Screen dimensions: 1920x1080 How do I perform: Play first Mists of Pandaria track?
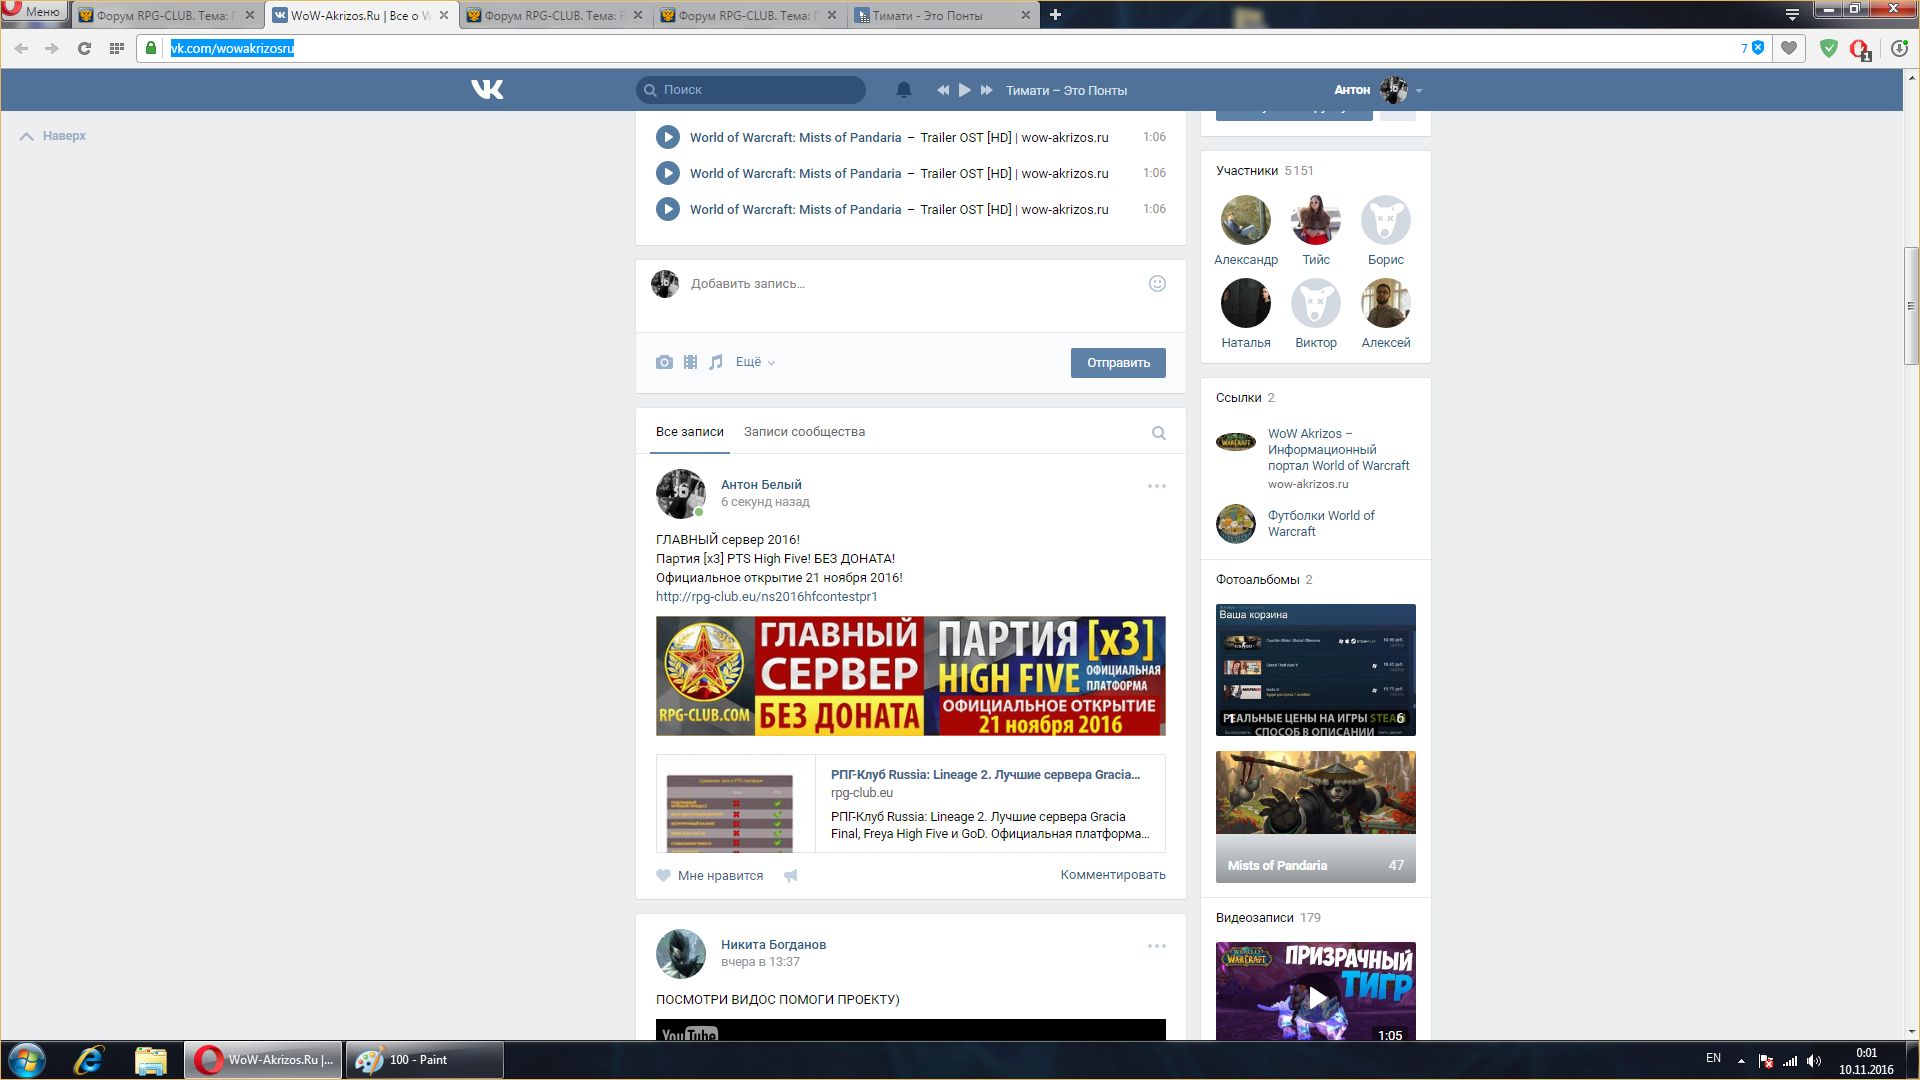pos(667,137)
